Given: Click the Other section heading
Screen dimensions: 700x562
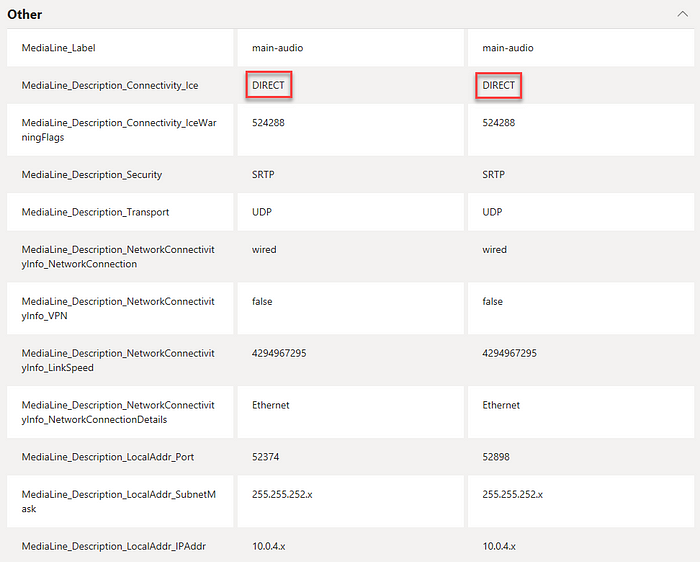Looking at the screenshot, I should point(25,14).
